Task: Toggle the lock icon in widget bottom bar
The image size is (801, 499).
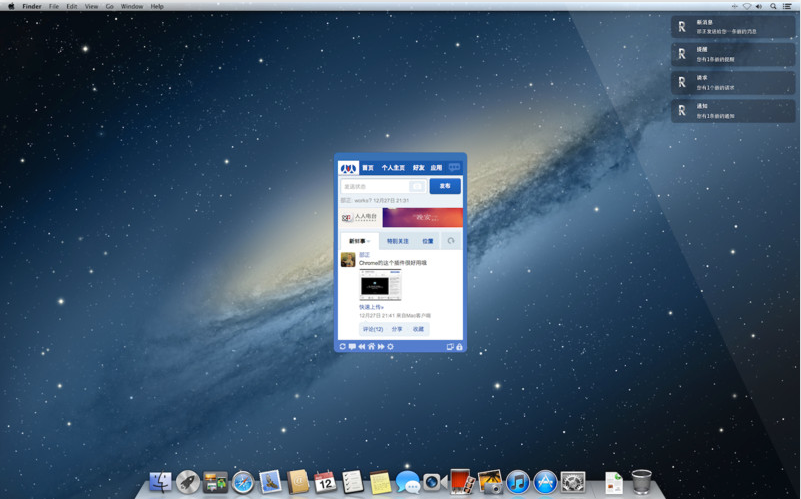Action: tap(459, 347)
